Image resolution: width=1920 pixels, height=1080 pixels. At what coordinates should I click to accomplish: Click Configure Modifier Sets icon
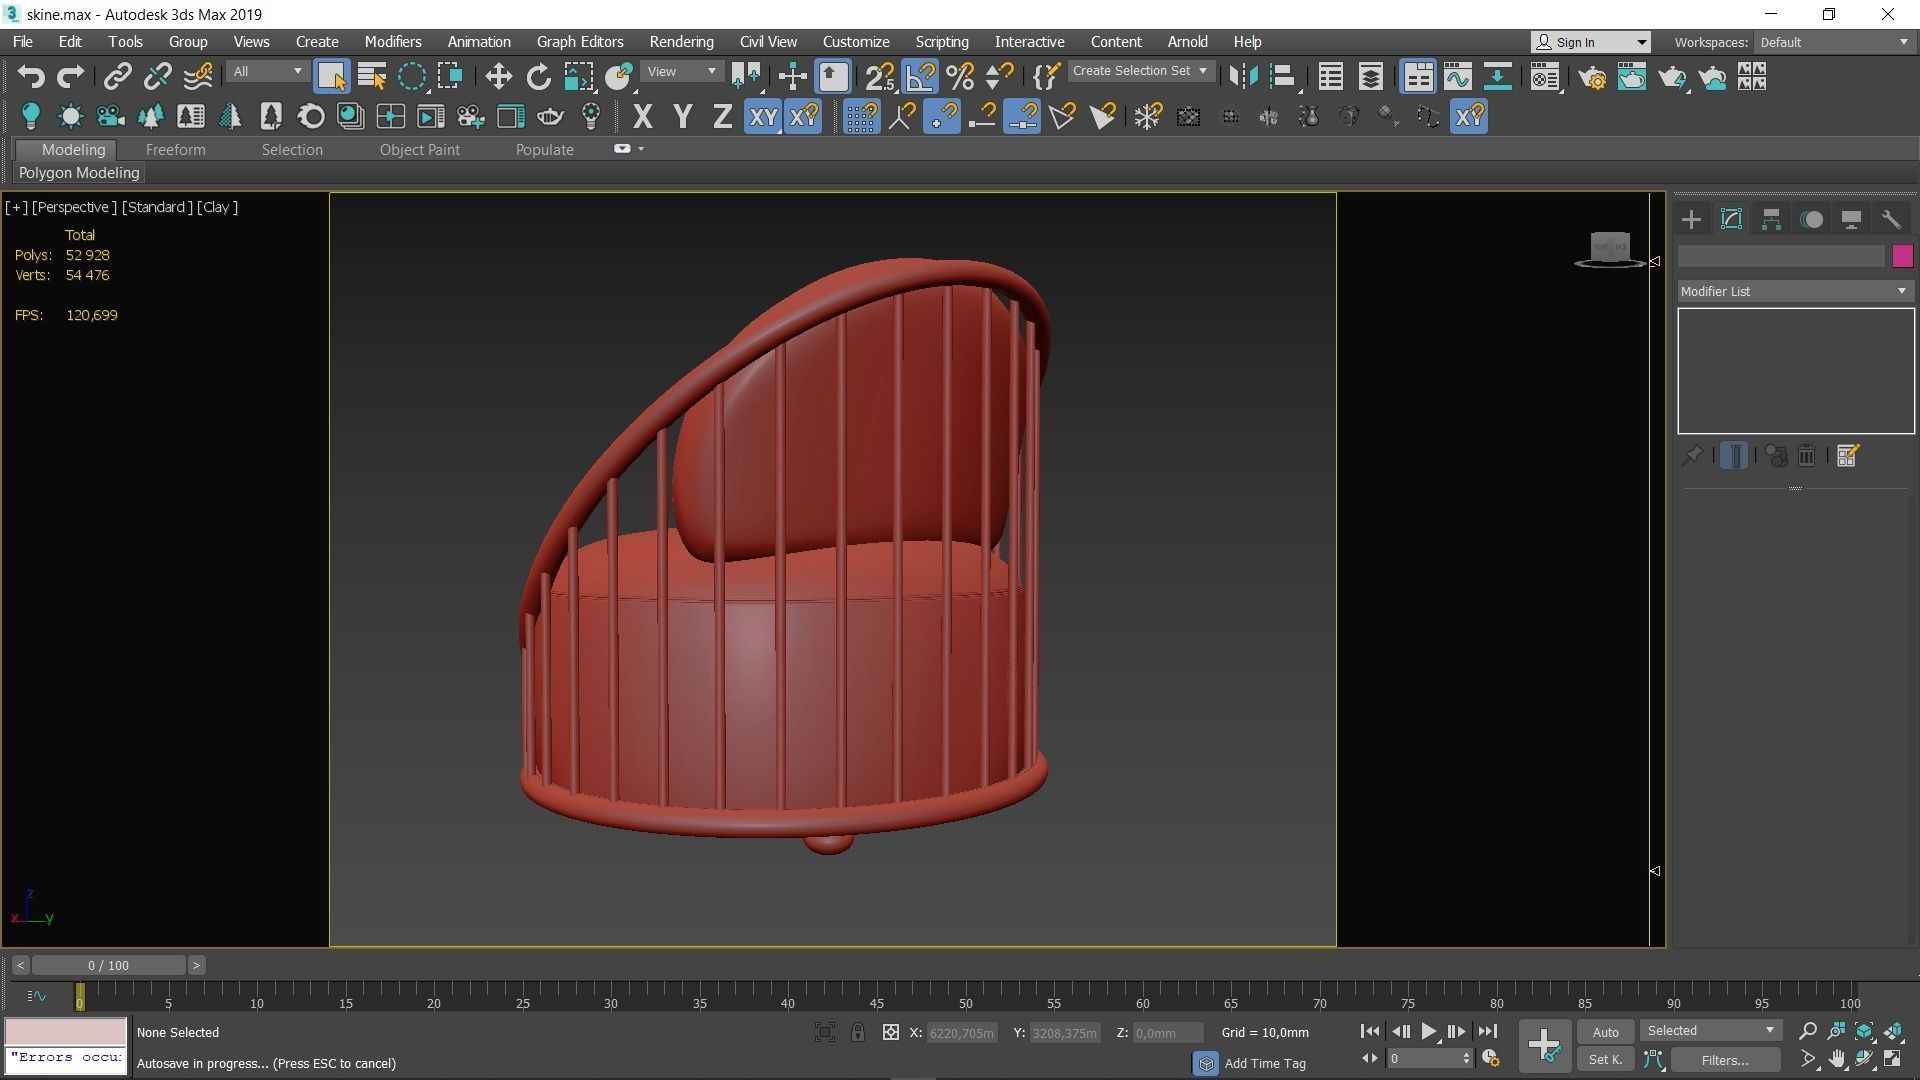1847,456
